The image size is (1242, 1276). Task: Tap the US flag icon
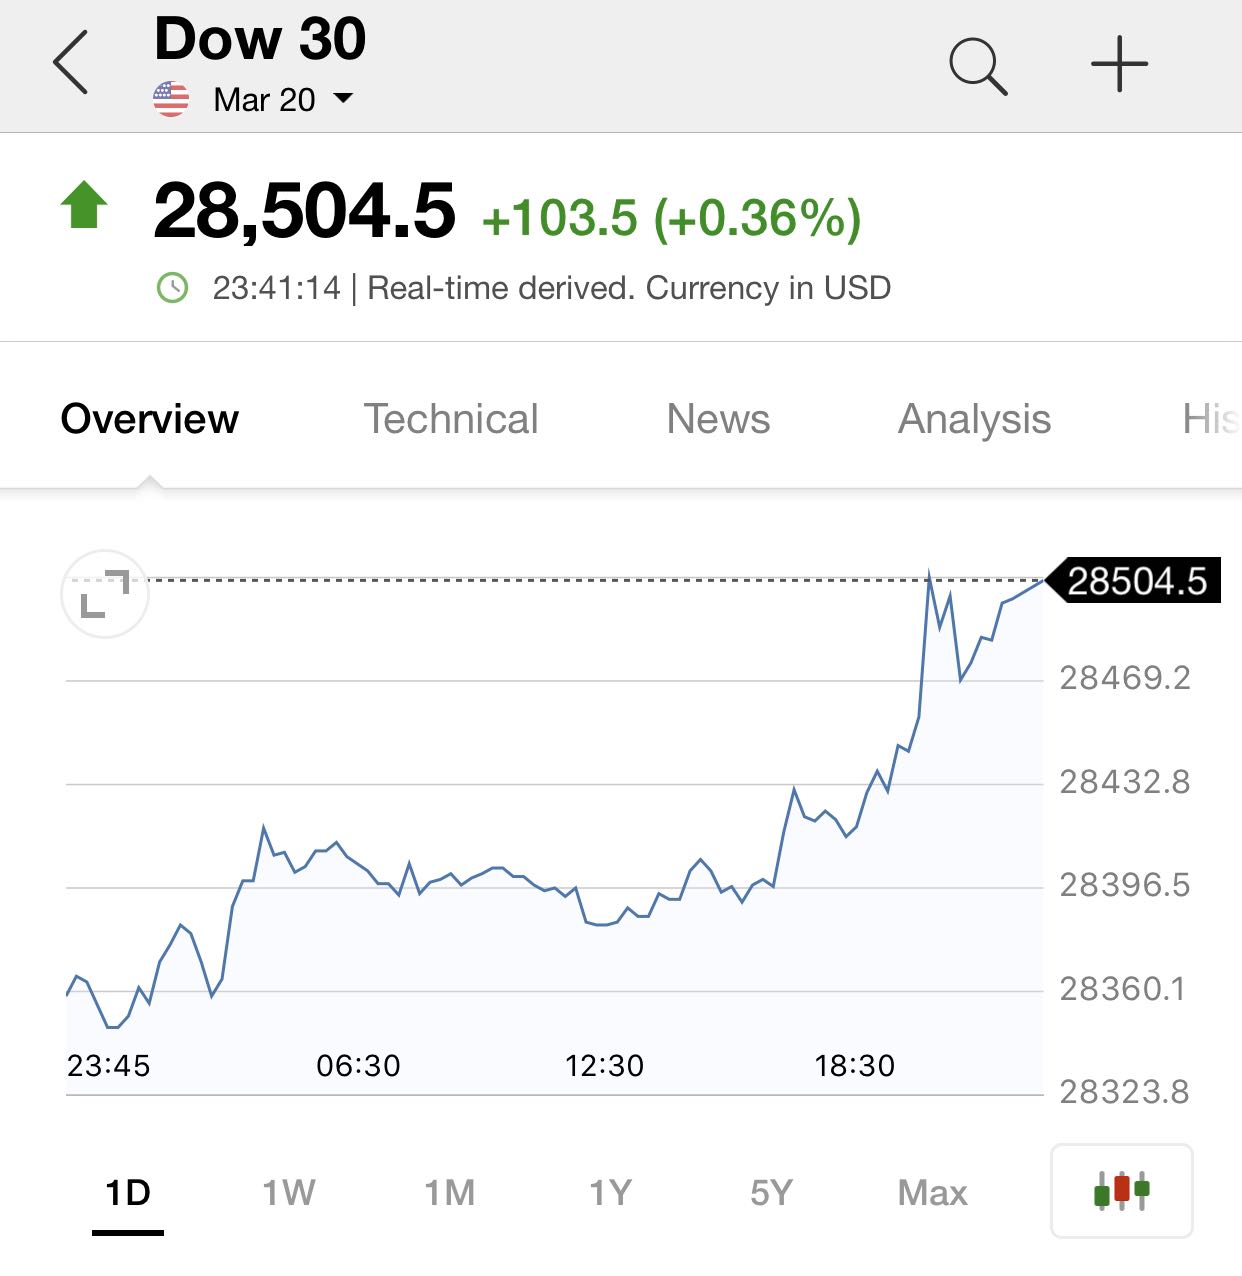(x=171, y=99)
